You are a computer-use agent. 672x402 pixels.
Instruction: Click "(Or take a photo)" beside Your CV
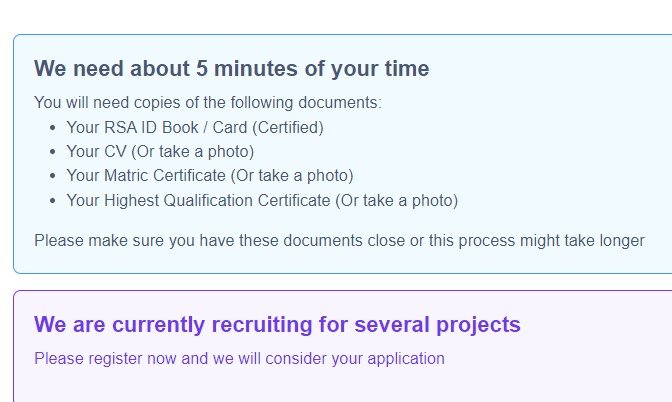[x=193, y=152]
